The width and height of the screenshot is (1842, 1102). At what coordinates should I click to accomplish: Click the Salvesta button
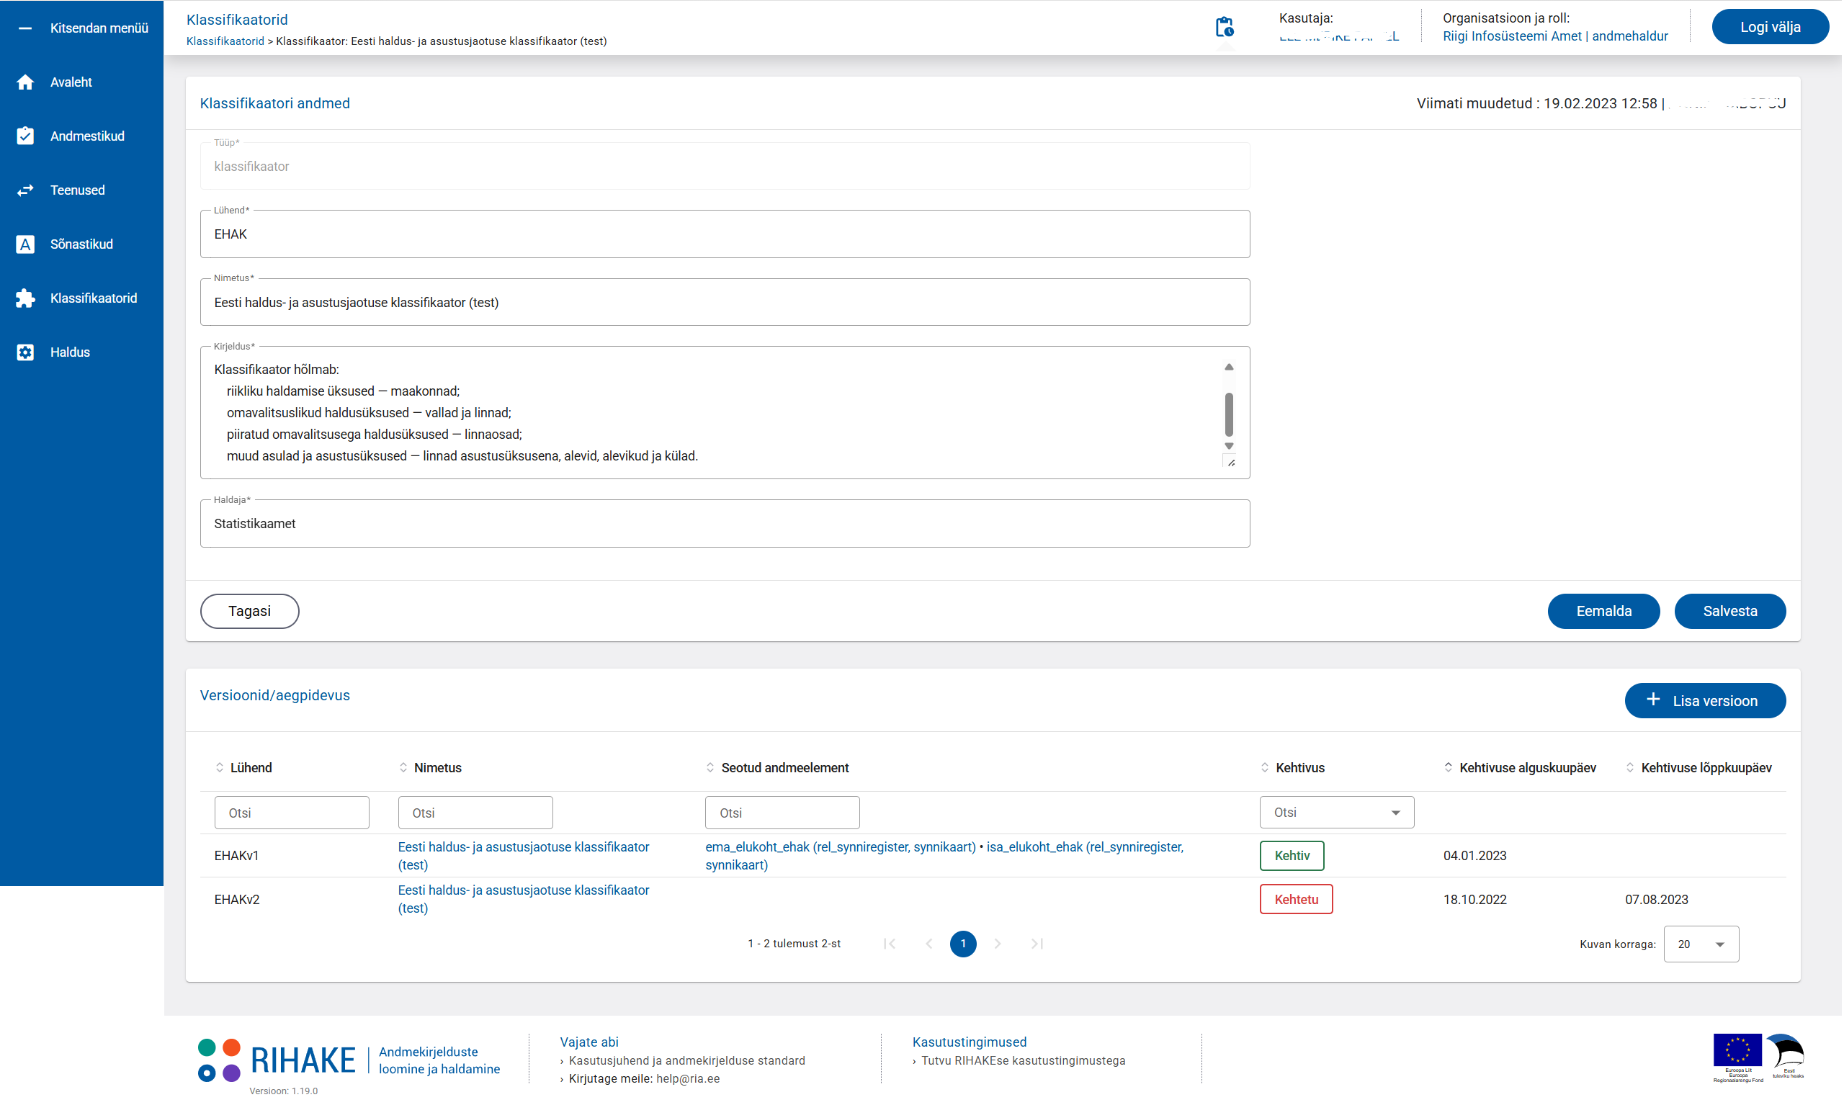[1729, 611]
